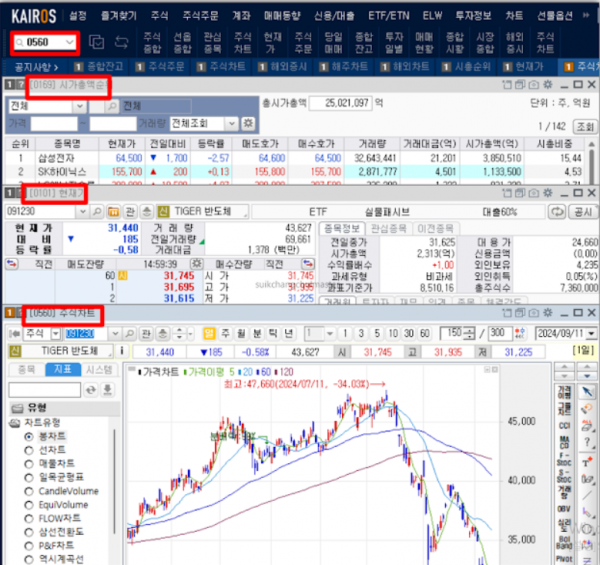This screenshot has width=600, height=565.
Task: Select the diagonal trend line drawing tool
Action: click(587, 496)
